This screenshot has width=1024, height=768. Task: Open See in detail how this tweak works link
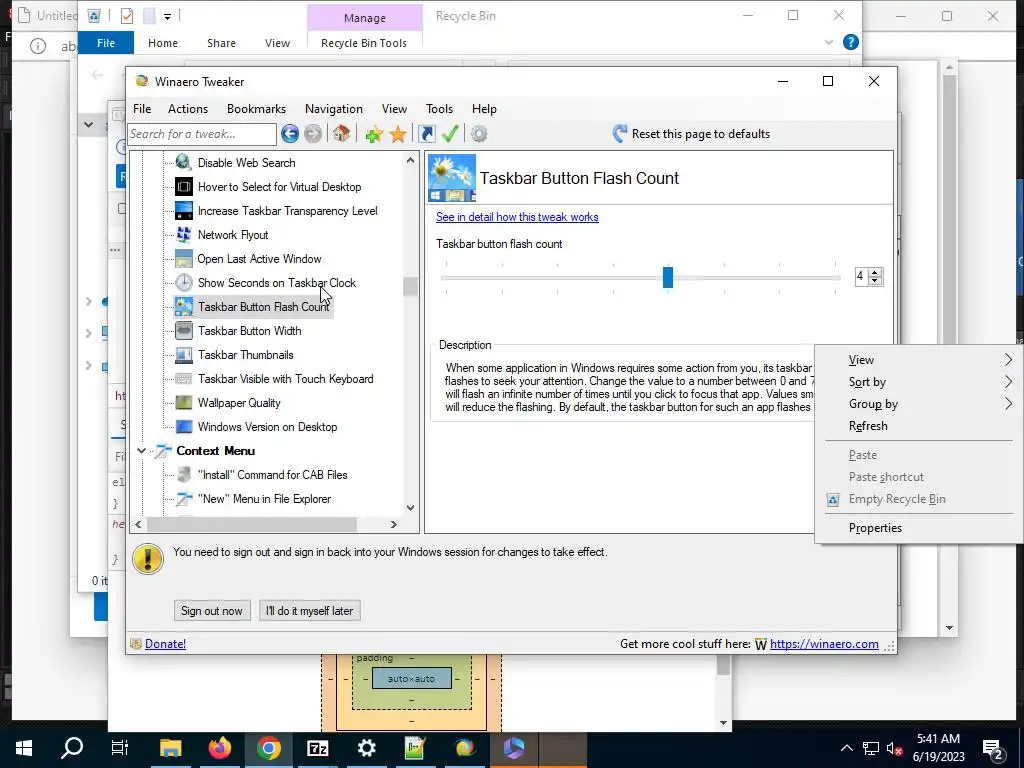pos(517,217)
